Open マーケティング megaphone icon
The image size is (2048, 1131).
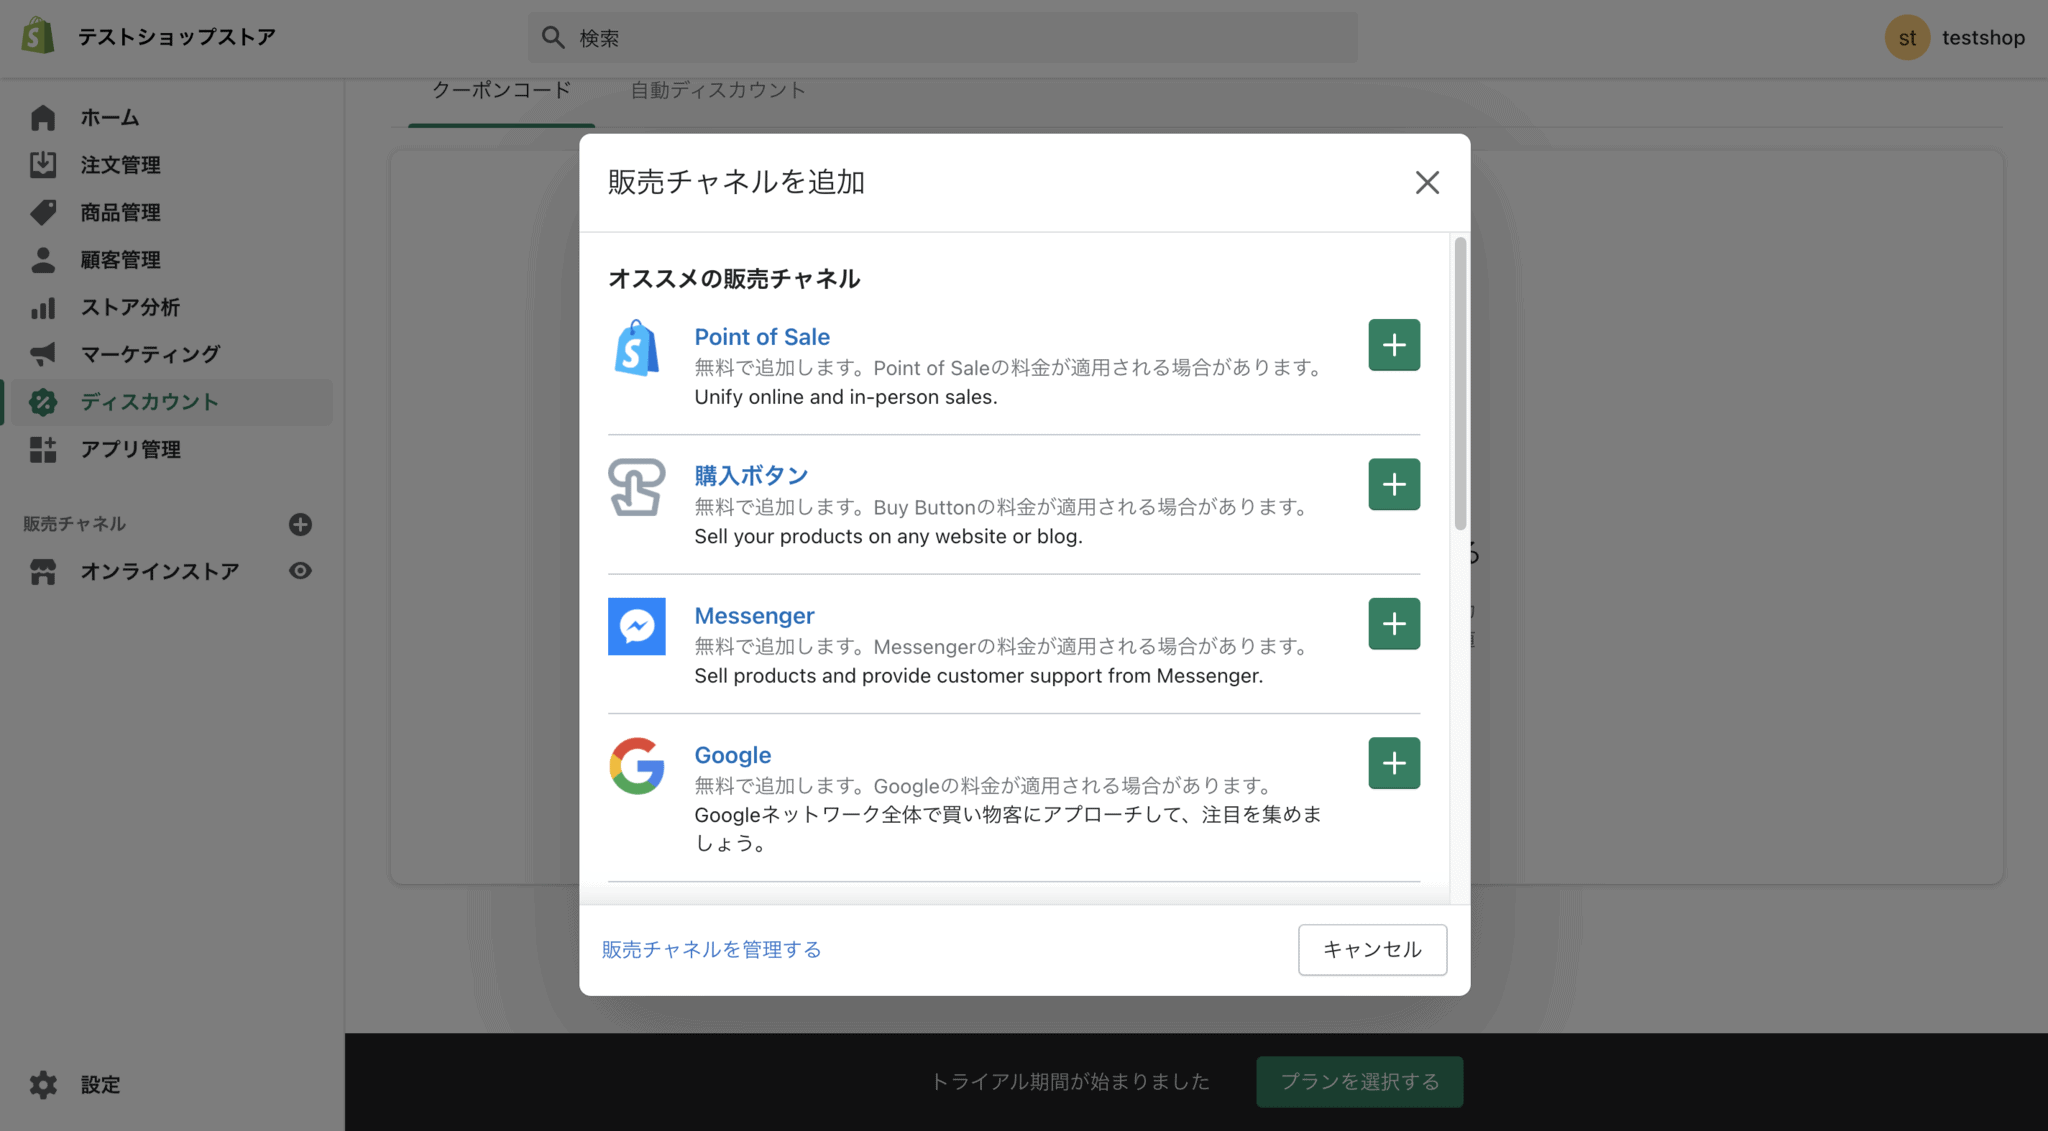(x=43, y=354)
